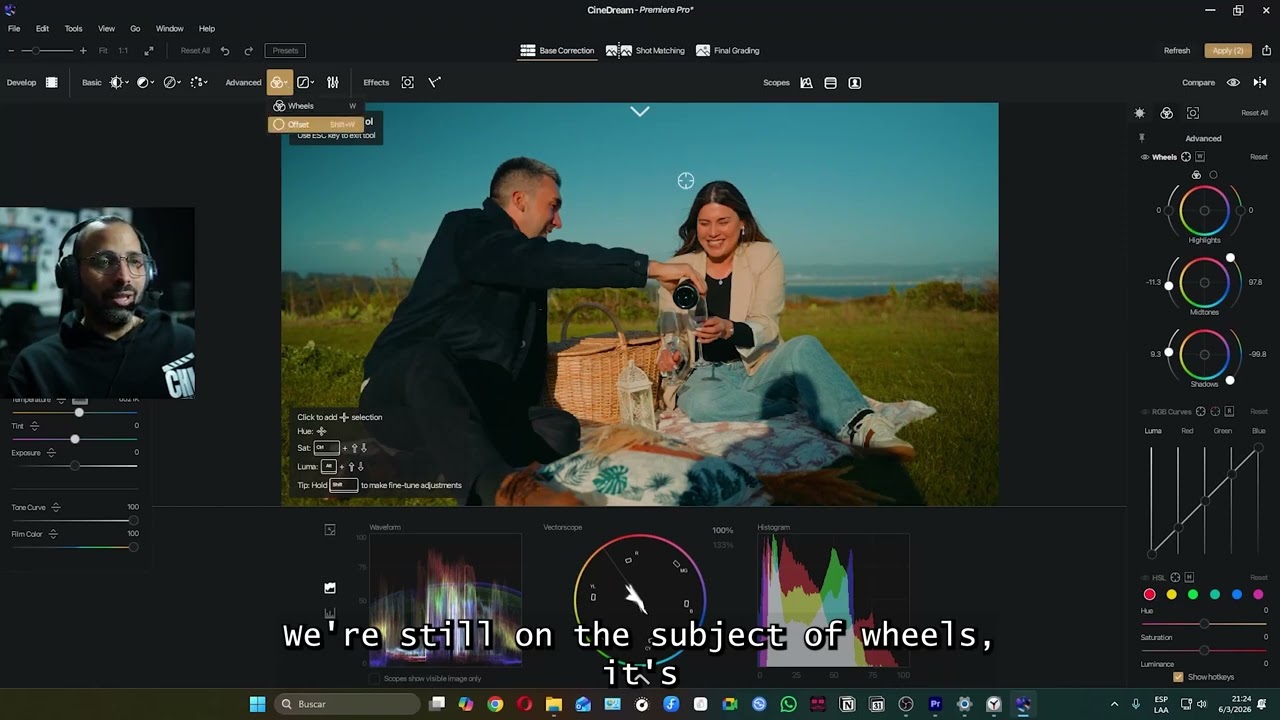The width and height of the screenshot is (1280, 720).
Task: Click the Advanced sliders mixer icon
Action: [x=333, y=82]
